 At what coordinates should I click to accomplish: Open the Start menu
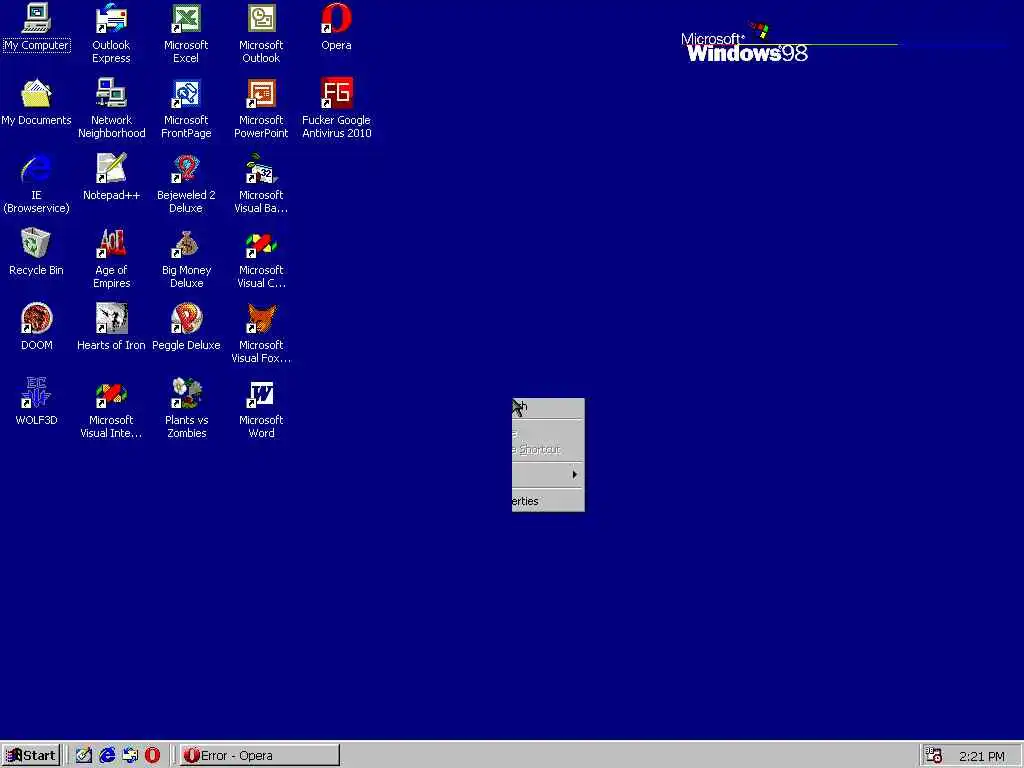click(31, 756)
